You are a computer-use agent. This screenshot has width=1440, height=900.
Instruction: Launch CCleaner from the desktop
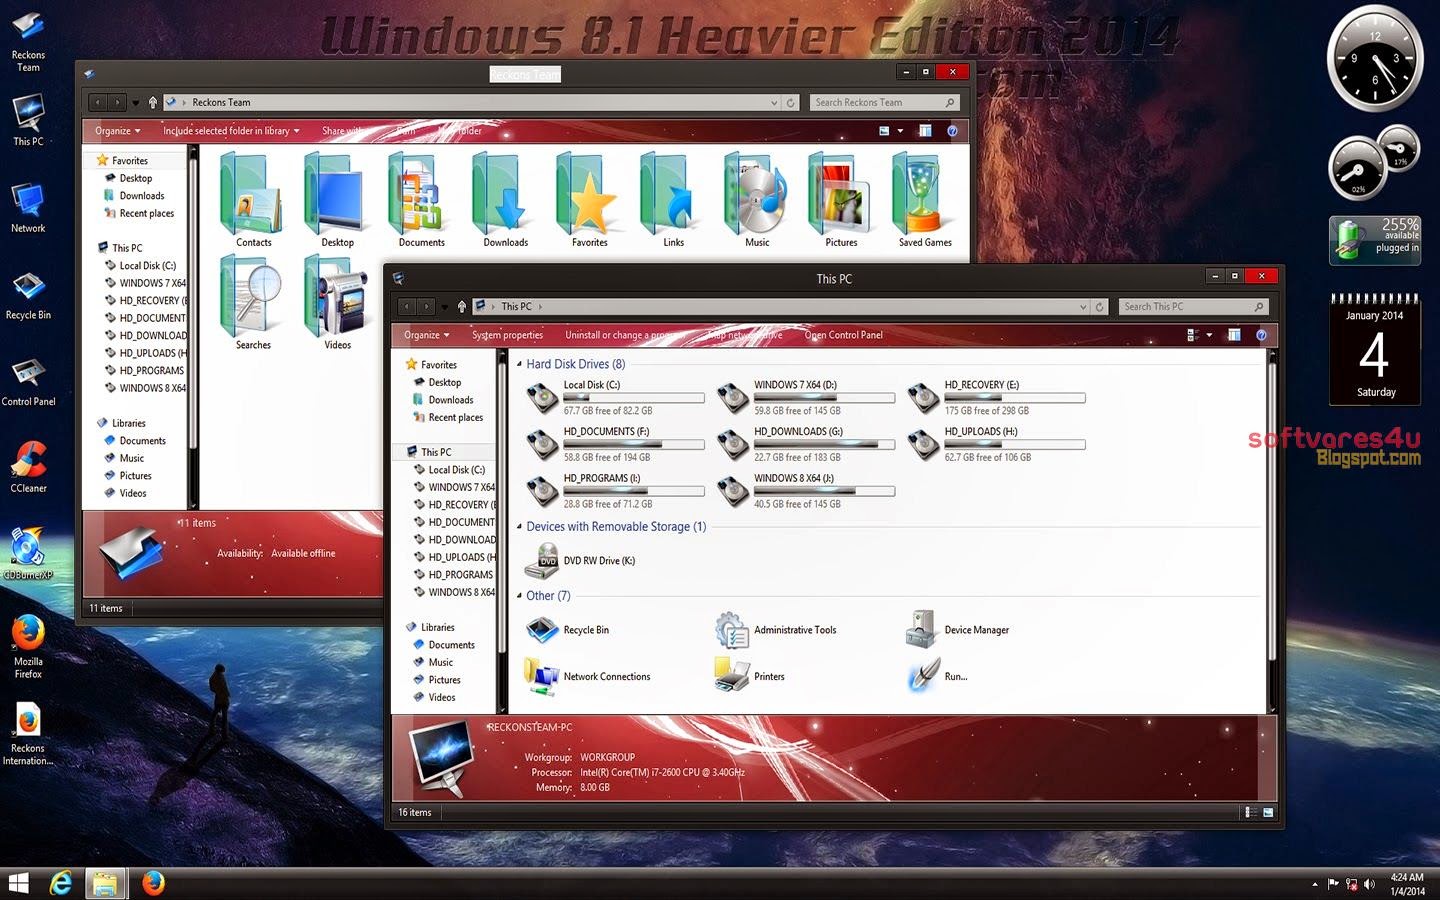[28, 468]
